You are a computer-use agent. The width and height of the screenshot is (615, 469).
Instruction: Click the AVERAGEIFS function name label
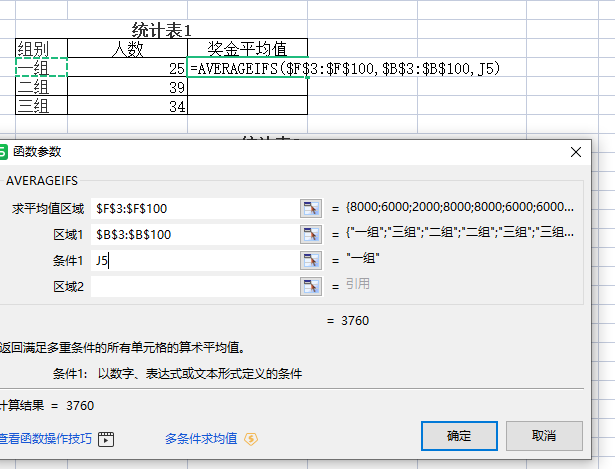(x=42, y=181)
